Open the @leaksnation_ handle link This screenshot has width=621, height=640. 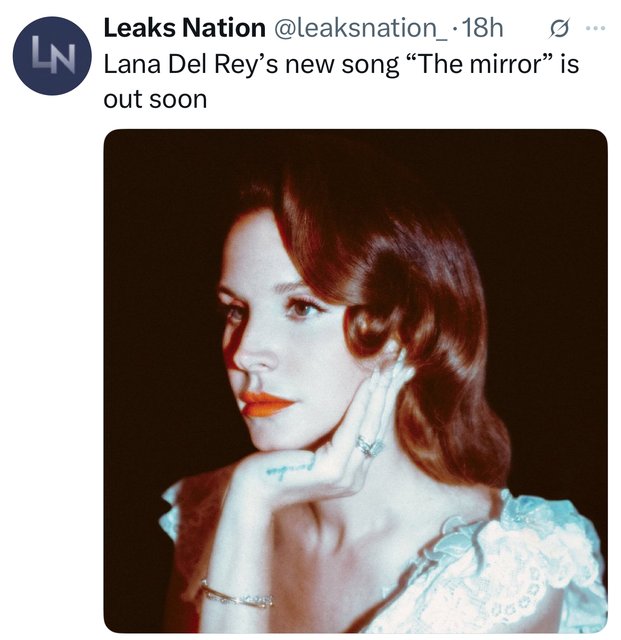(360, 29)
